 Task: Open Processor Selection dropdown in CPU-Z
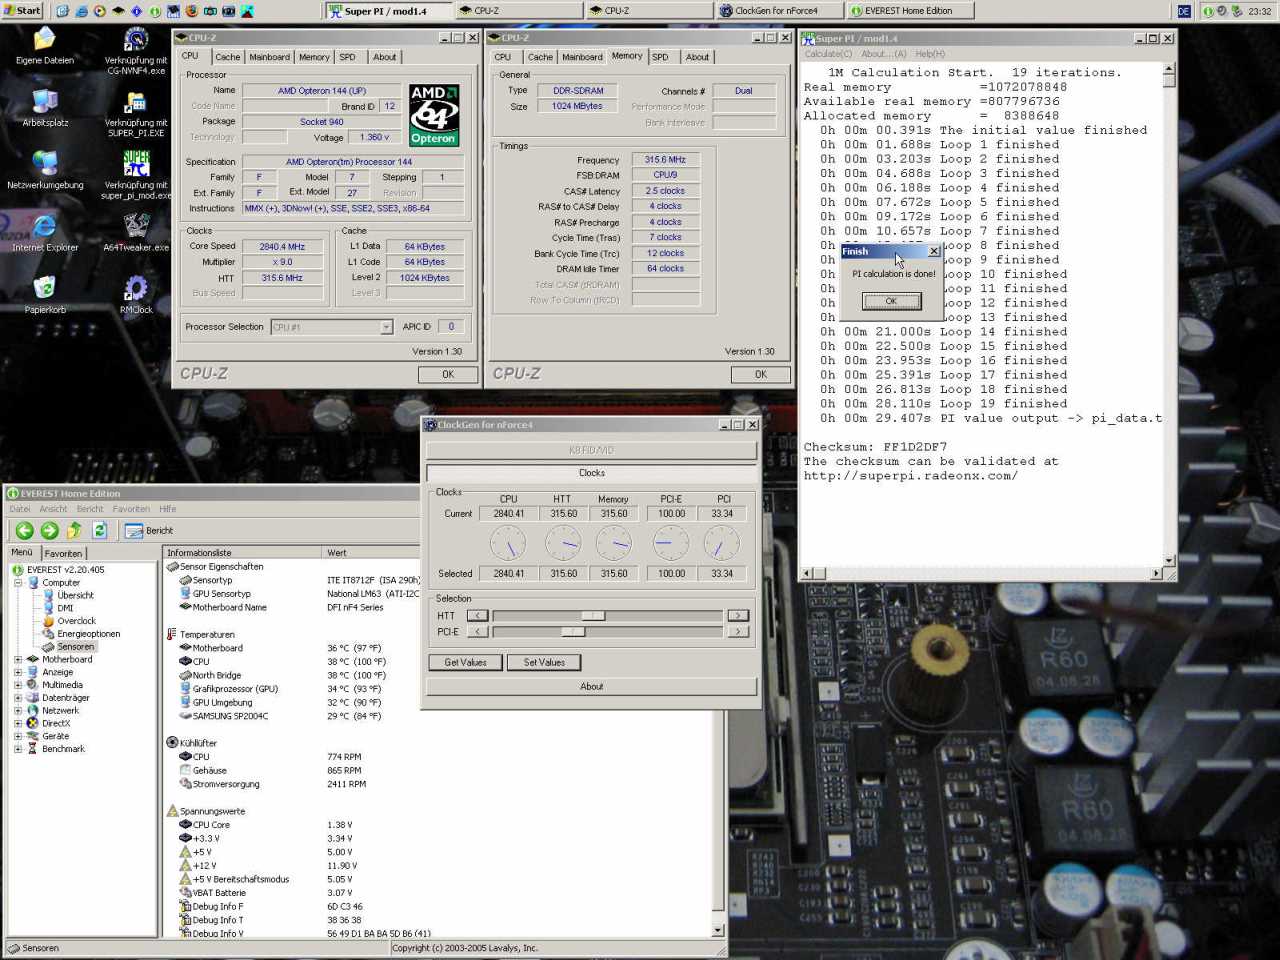[x=385, y=327]
